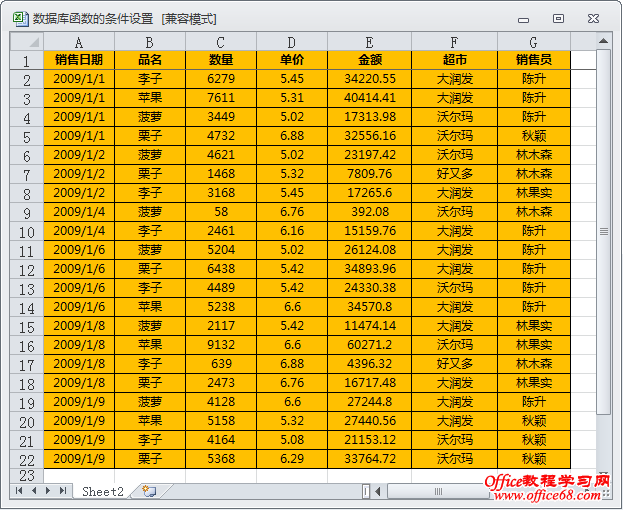Image resolution: width=623 pixels, height=510 pixels.
Task: Select column C header
Action: [221, 42]
